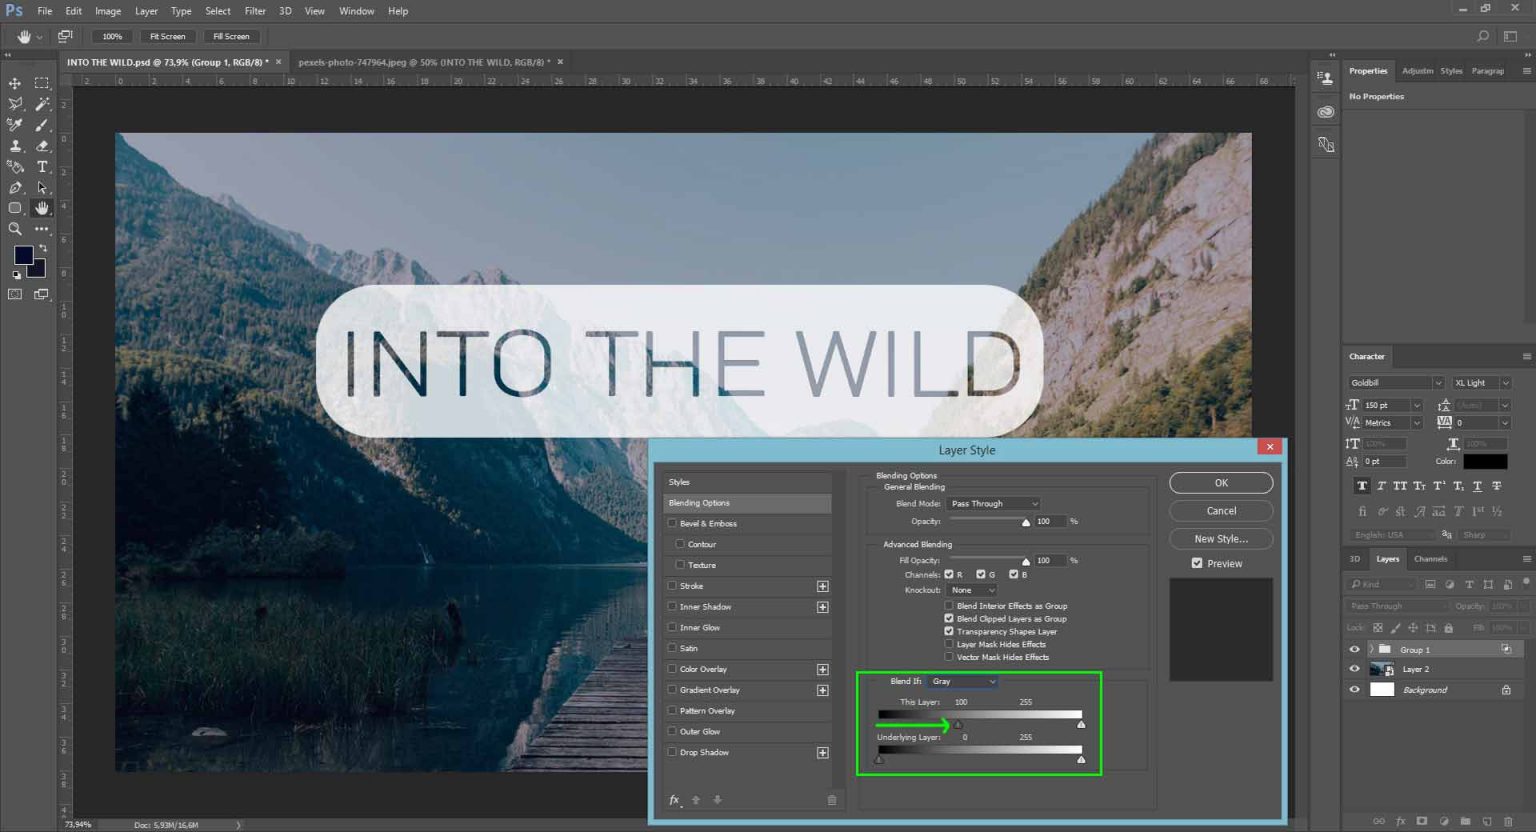Open the foreground color swatch
The image size is (1536, 832).
coord(23,255)
